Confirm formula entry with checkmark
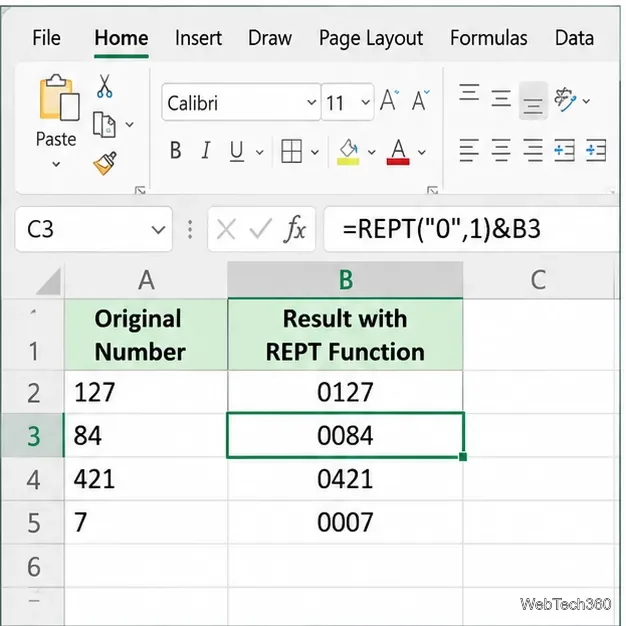Image resolution: width=626 pixels, height=626 pixels. [260, 229]
